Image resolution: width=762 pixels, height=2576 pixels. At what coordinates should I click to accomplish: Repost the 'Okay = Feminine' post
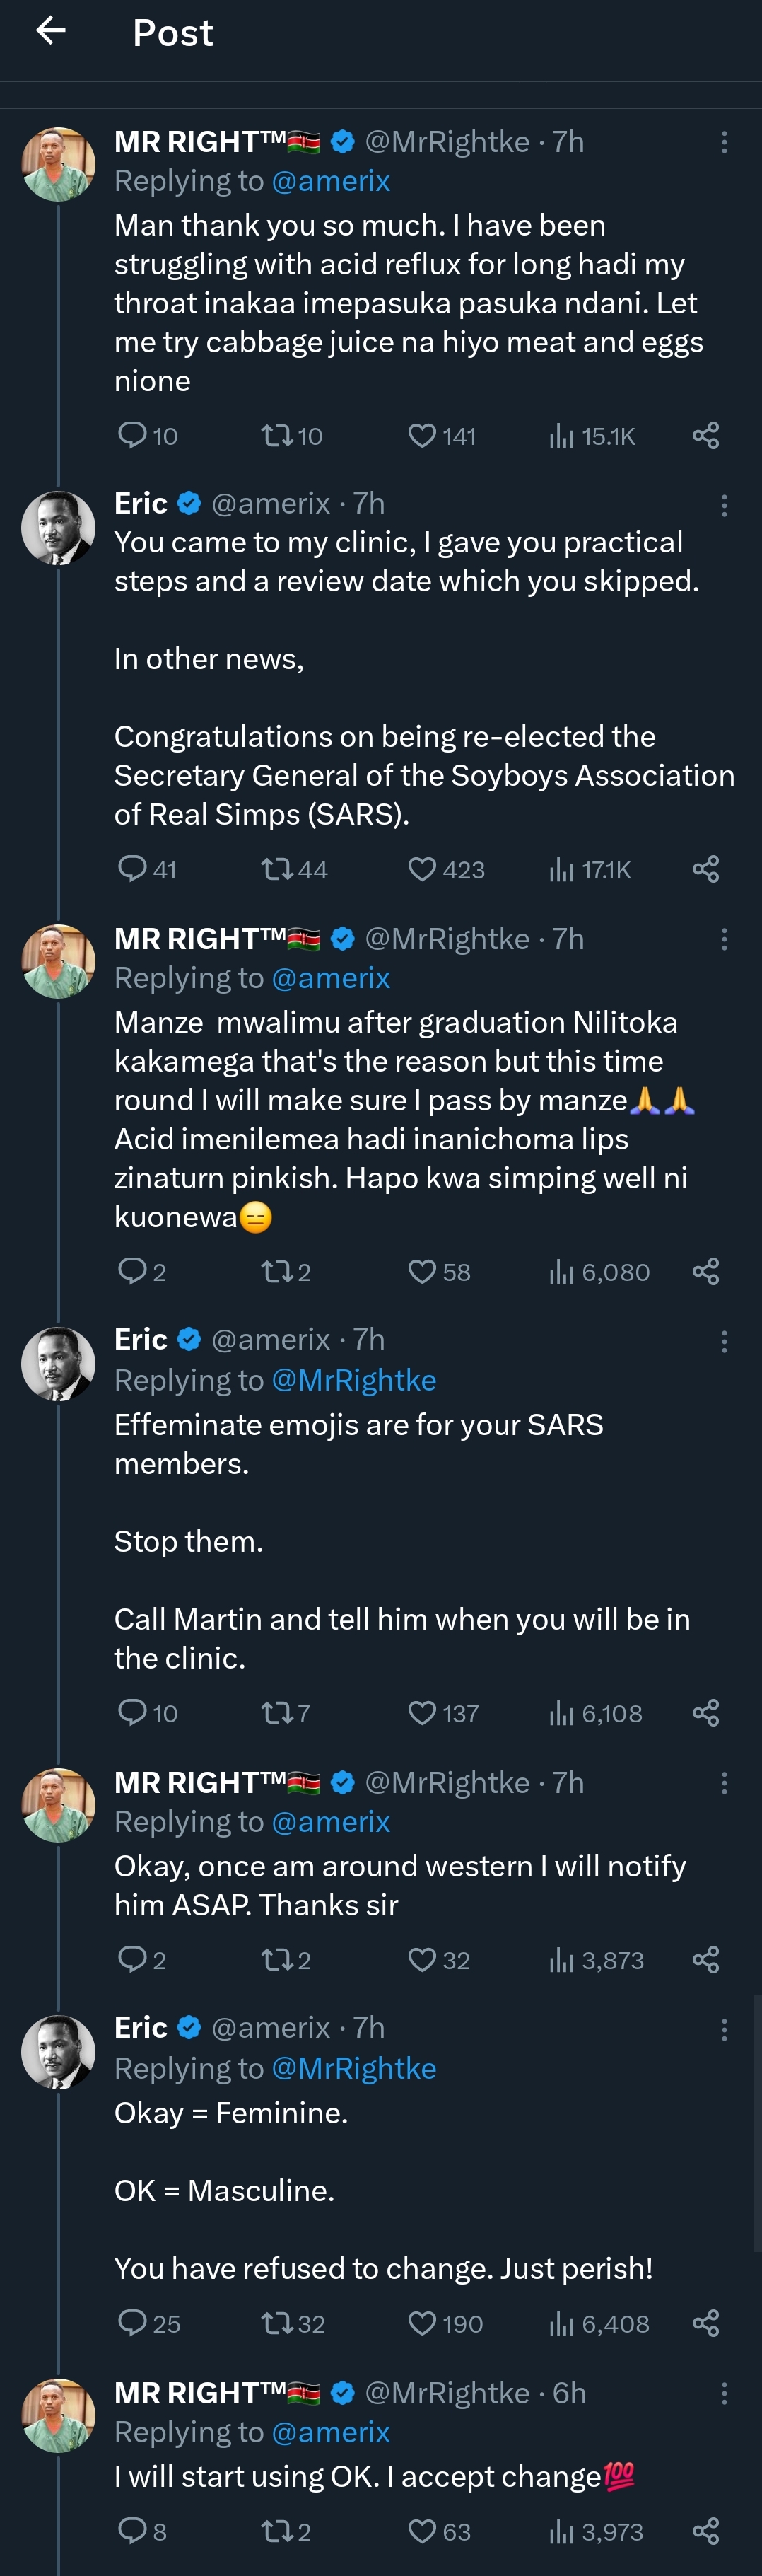point(276,2323)
